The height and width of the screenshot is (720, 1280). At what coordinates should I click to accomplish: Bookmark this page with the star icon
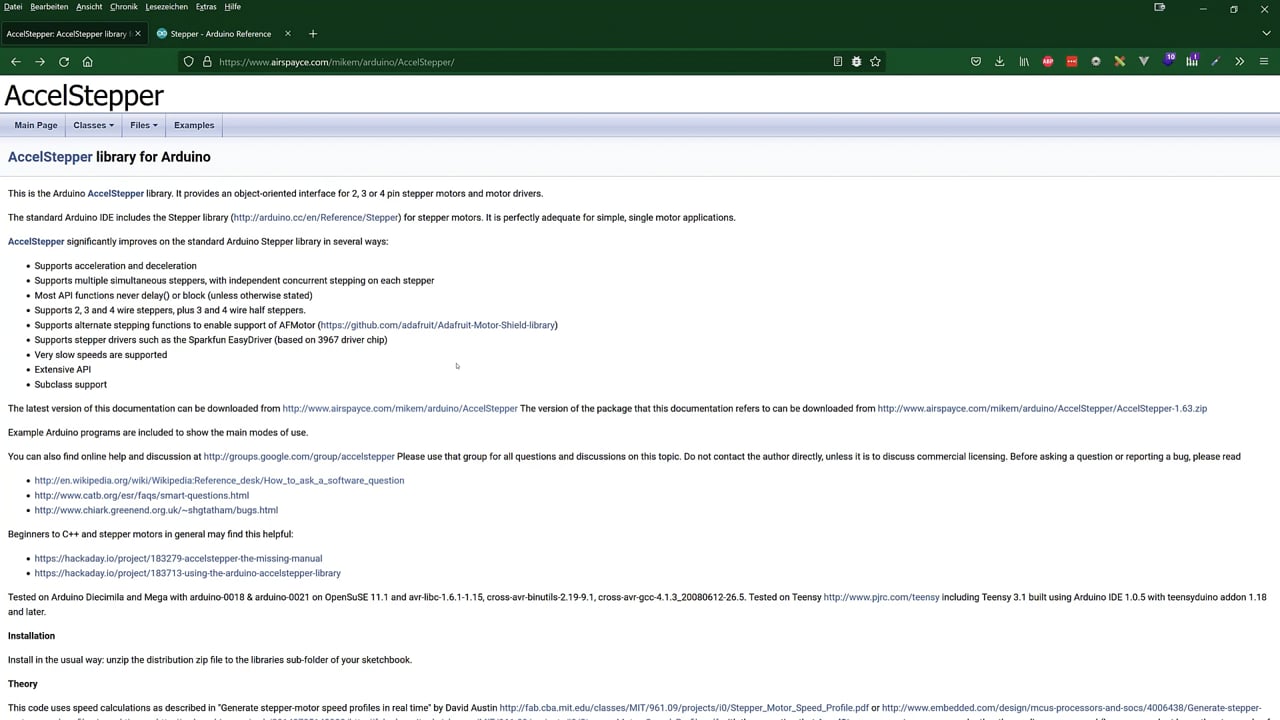876,62
